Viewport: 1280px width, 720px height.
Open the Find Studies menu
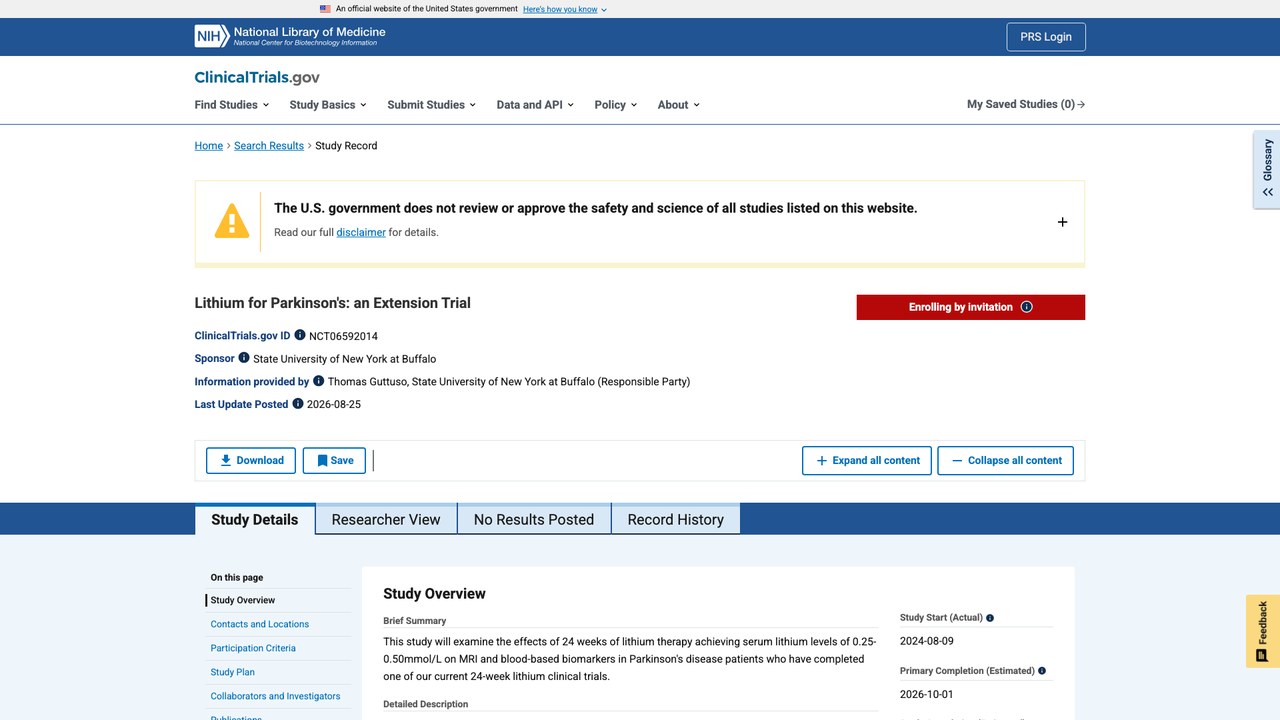click(x=232, y=104)
